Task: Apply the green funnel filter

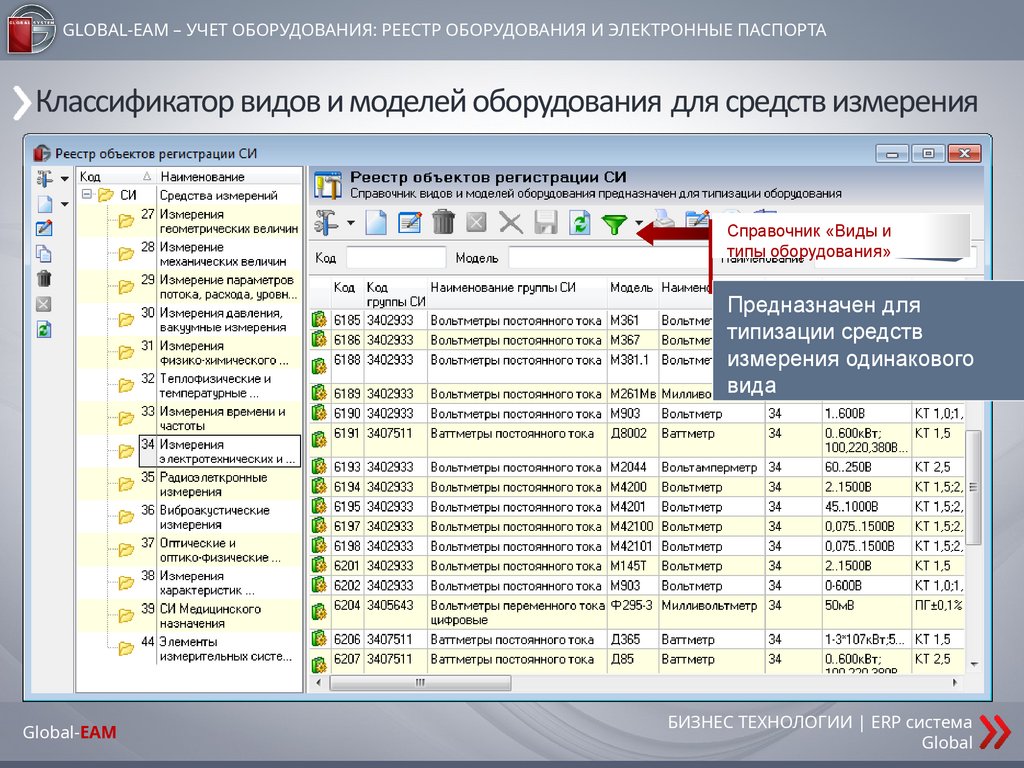Action: tap(614, 224)
